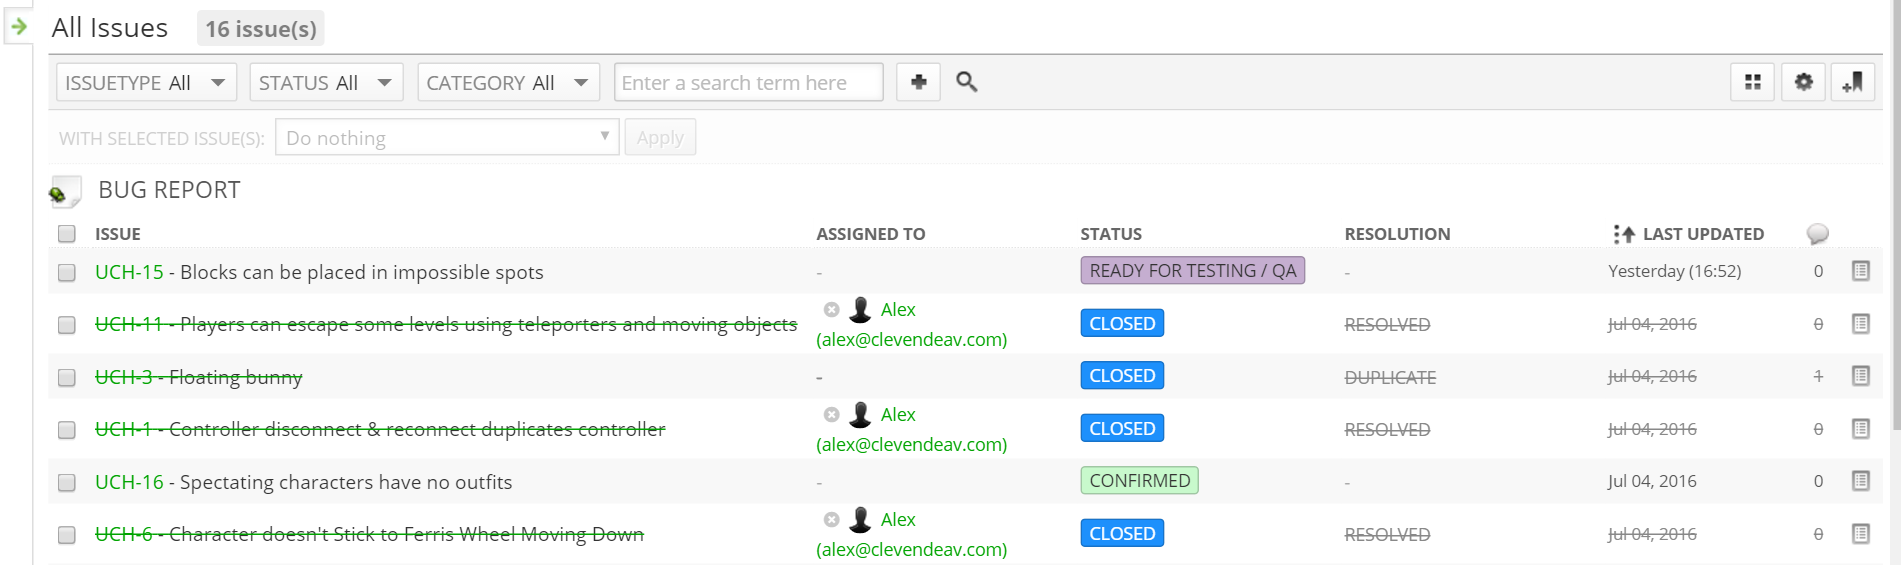Remove Alex assignee from UCH-11

click(831, 310)
